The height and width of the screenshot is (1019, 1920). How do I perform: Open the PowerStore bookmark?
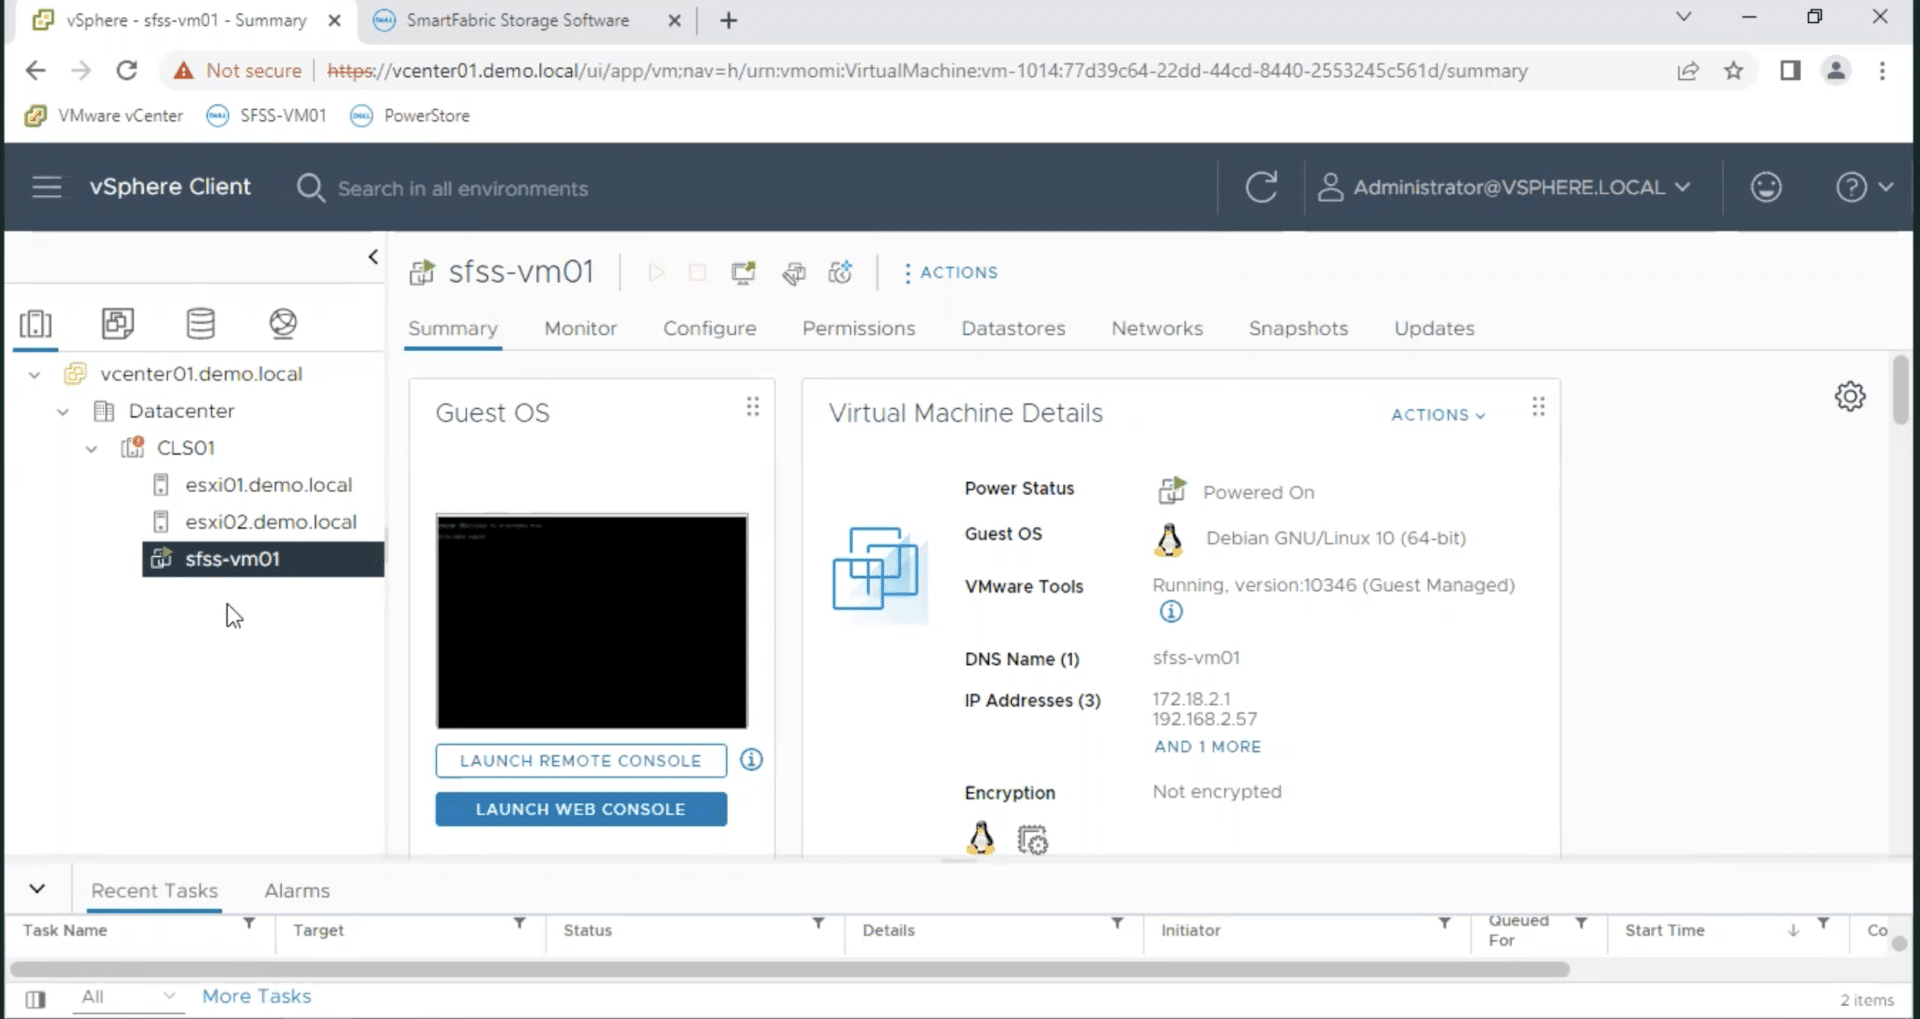coord(410,116)
